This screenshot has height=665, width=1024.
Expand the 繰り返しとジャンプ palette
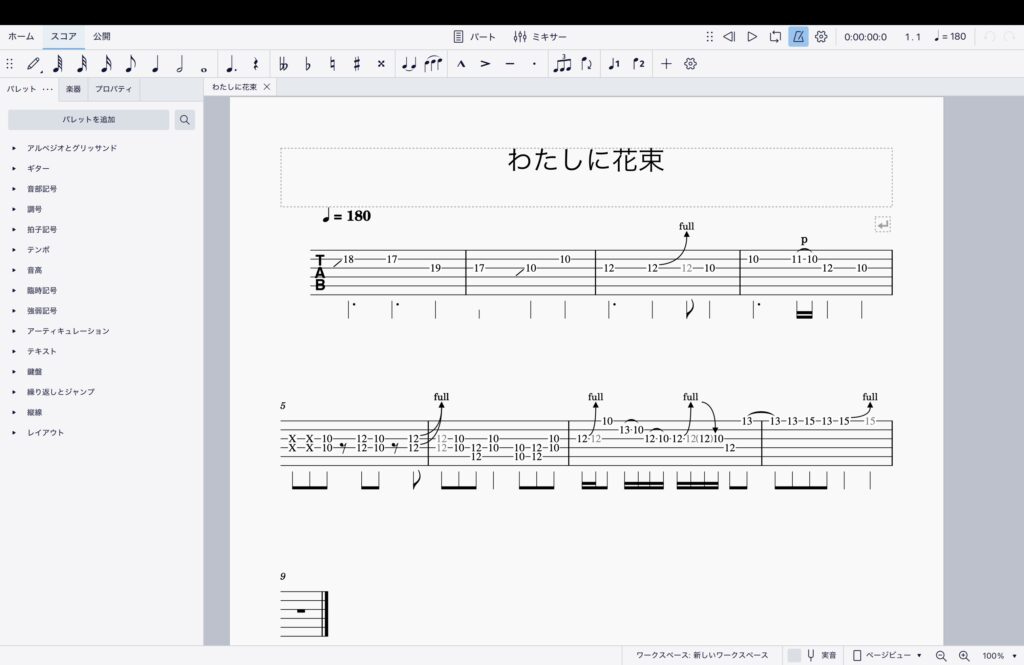pos(14,392)
